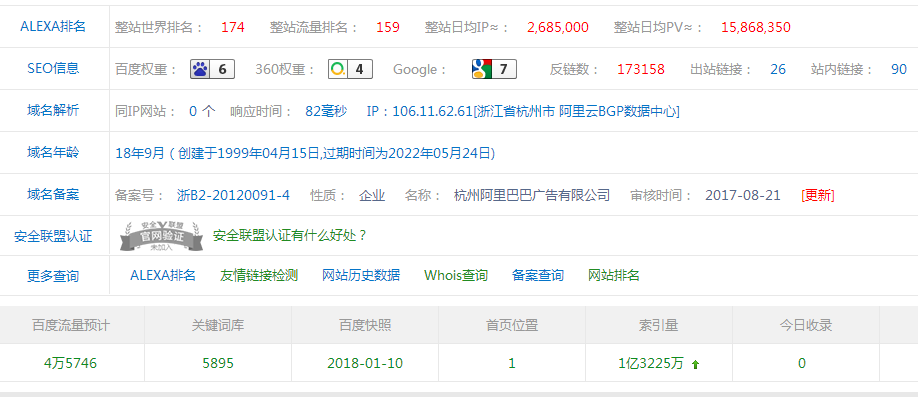918x397 pixels.
Task: Open 安全联盟认证有什么好处？ link
Action: (x=290, y=235)
